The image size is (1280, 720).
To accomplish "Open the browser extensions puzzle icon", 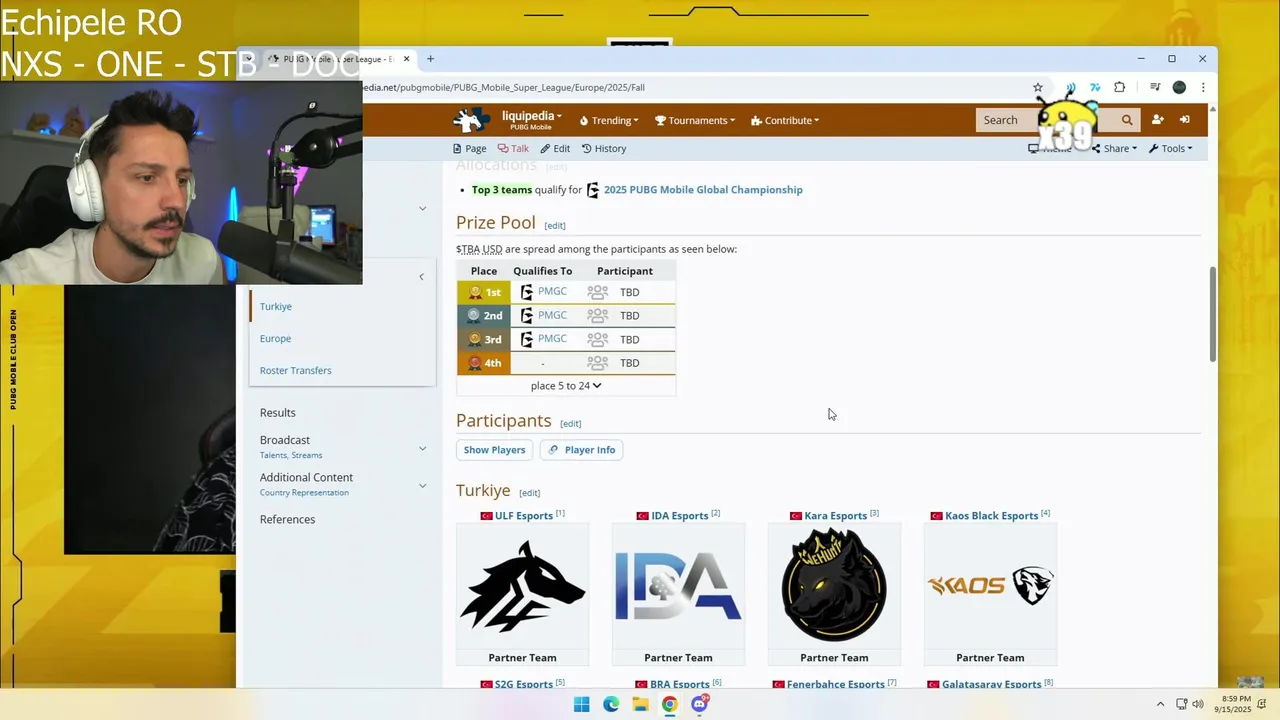I will (x=1119, y=87).
